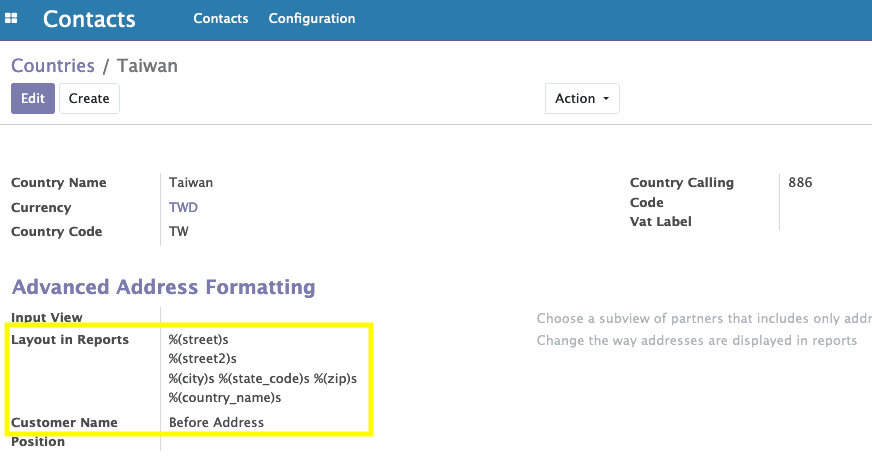Open the Configuration menu

312,18
